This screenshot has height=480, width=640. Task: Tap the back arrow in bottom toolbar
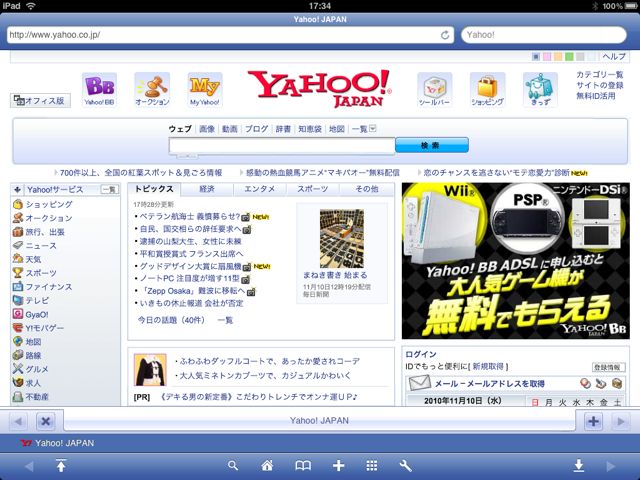(29, 466)
